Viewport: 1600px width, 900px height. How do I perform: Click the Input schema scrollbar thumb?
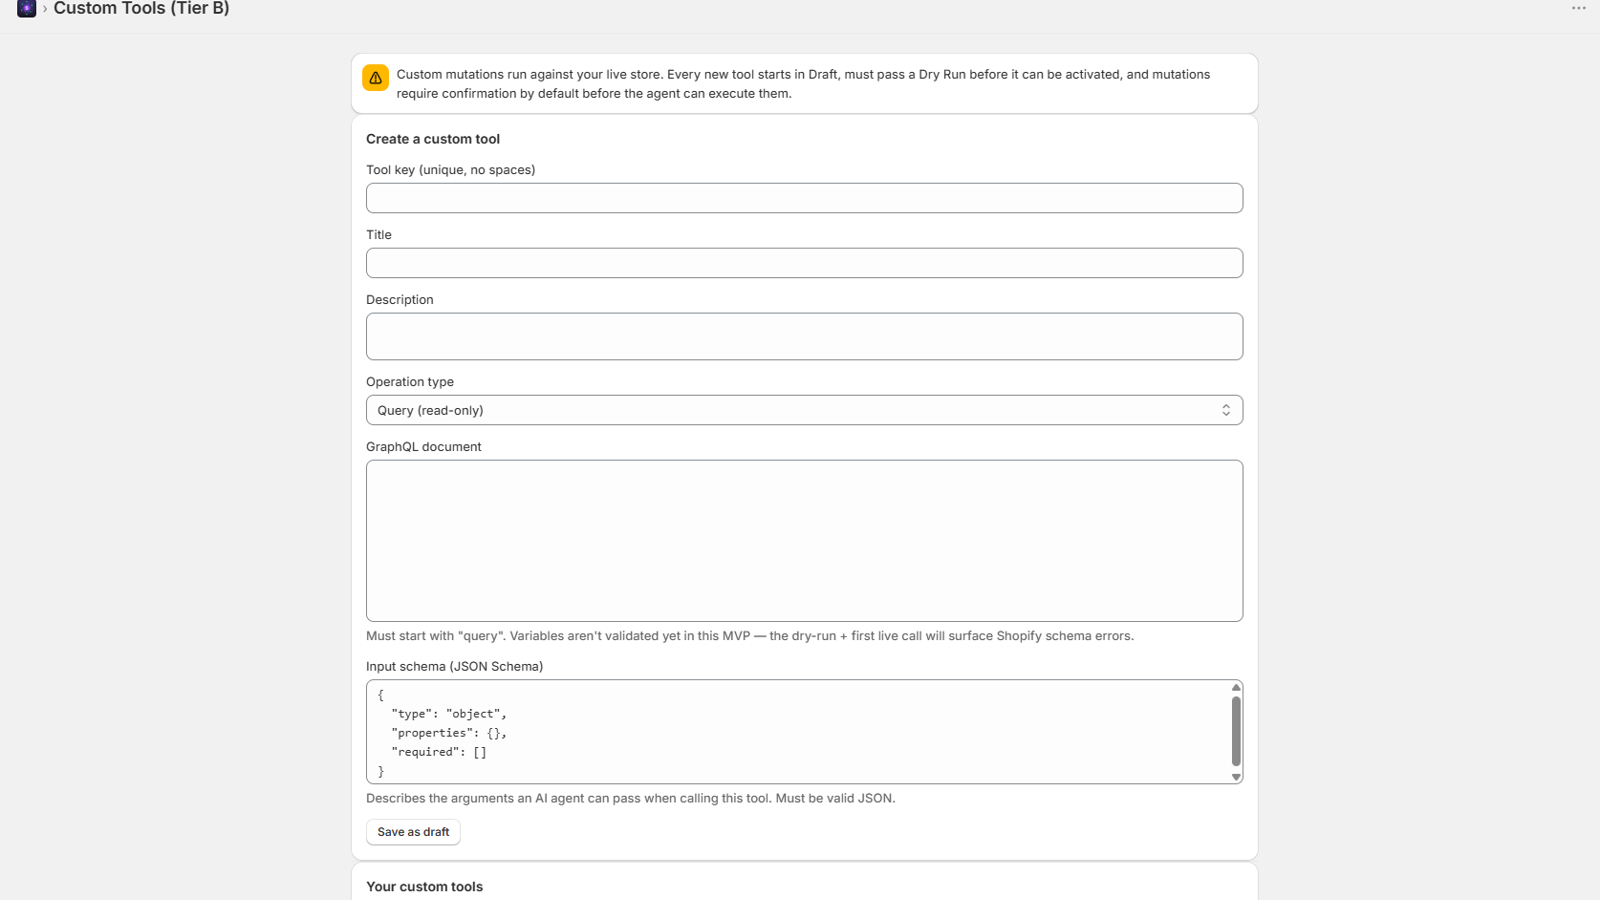(1236, 731)
